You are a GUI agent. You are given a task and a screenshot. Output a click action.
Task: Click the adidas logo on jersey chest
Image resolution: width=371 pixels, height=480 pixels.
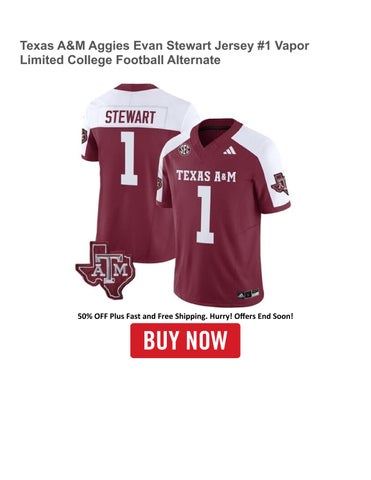tap(229, 151)
